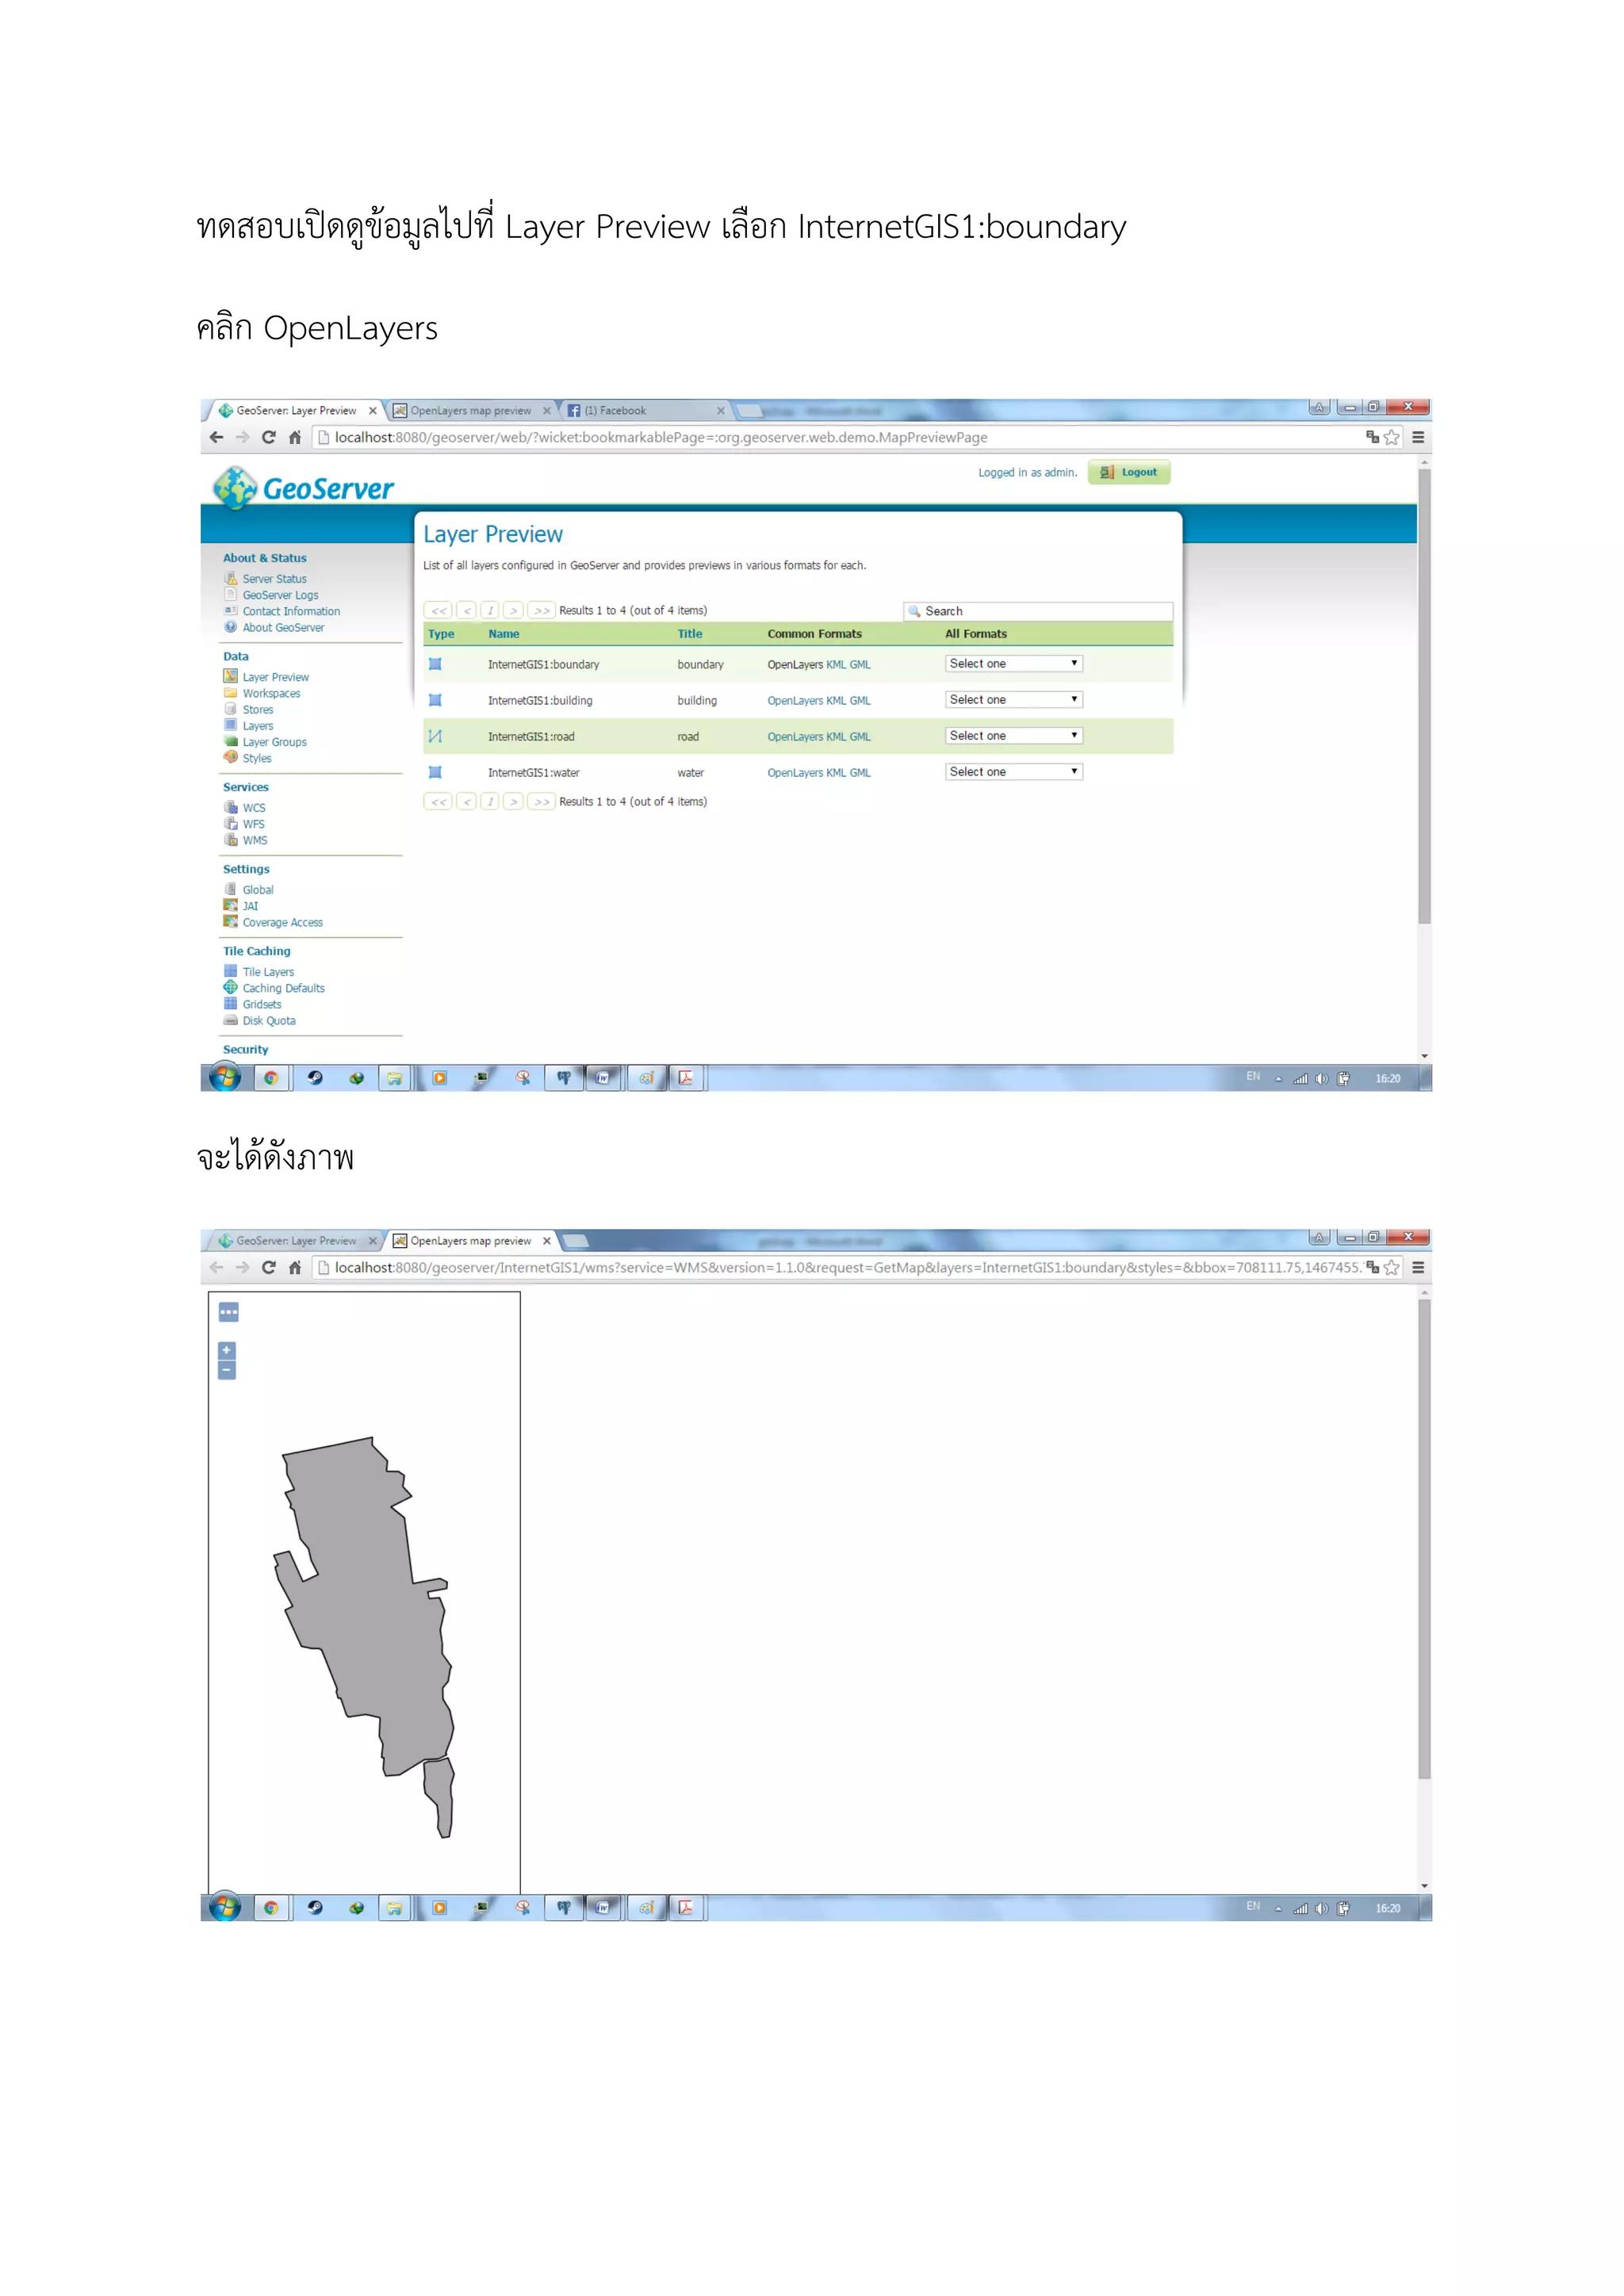Reload the GeoServer Layer Preview page
The height and width of the screenshot is (2296, 1624).
268,437
